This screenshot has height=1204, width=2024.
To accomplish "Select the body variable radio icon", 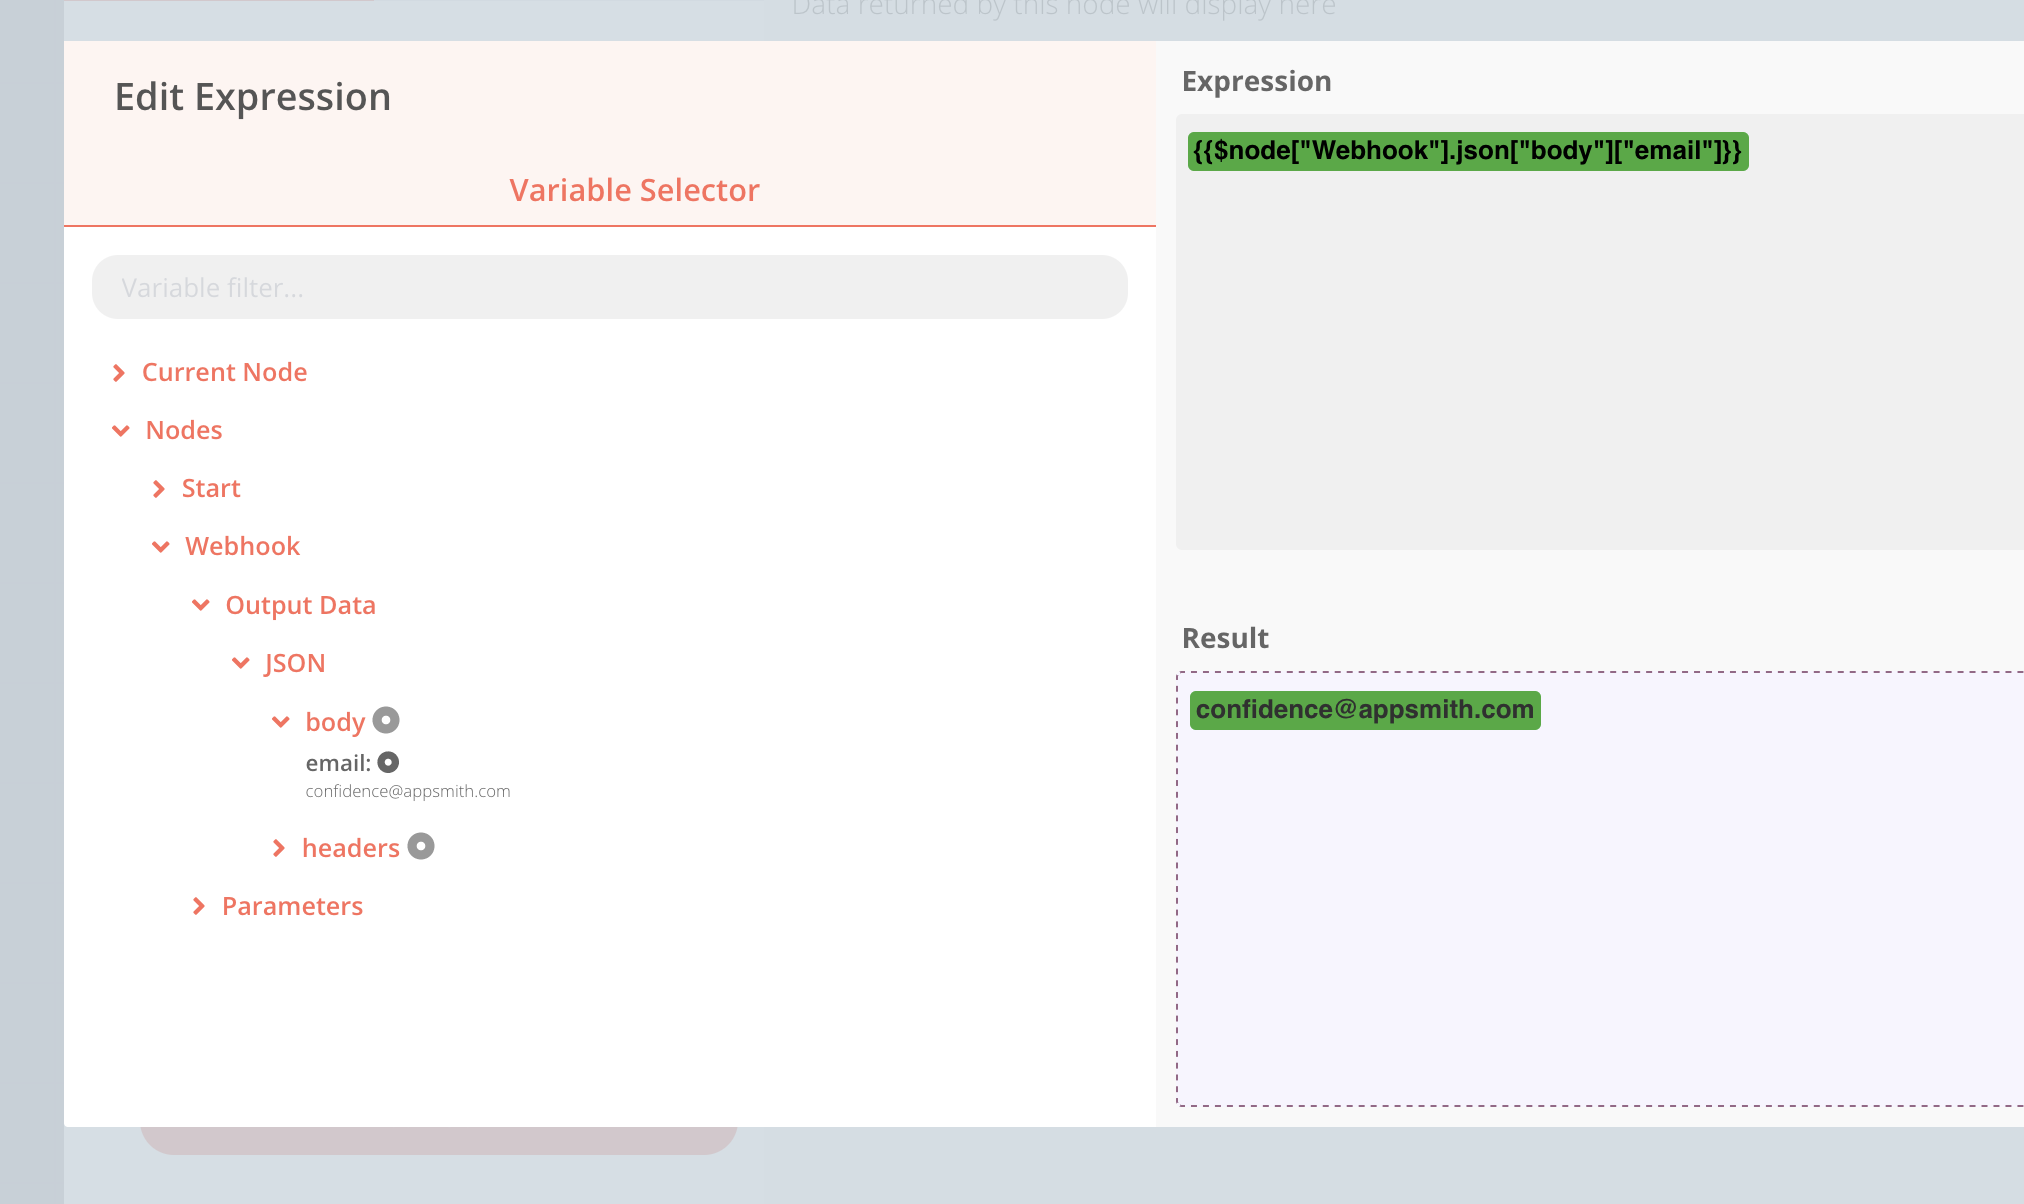I will [386, 720].
